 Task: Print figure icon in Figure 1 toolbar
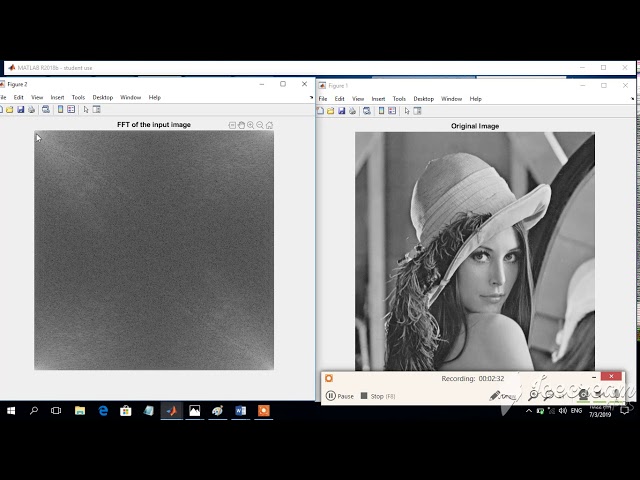352,111
